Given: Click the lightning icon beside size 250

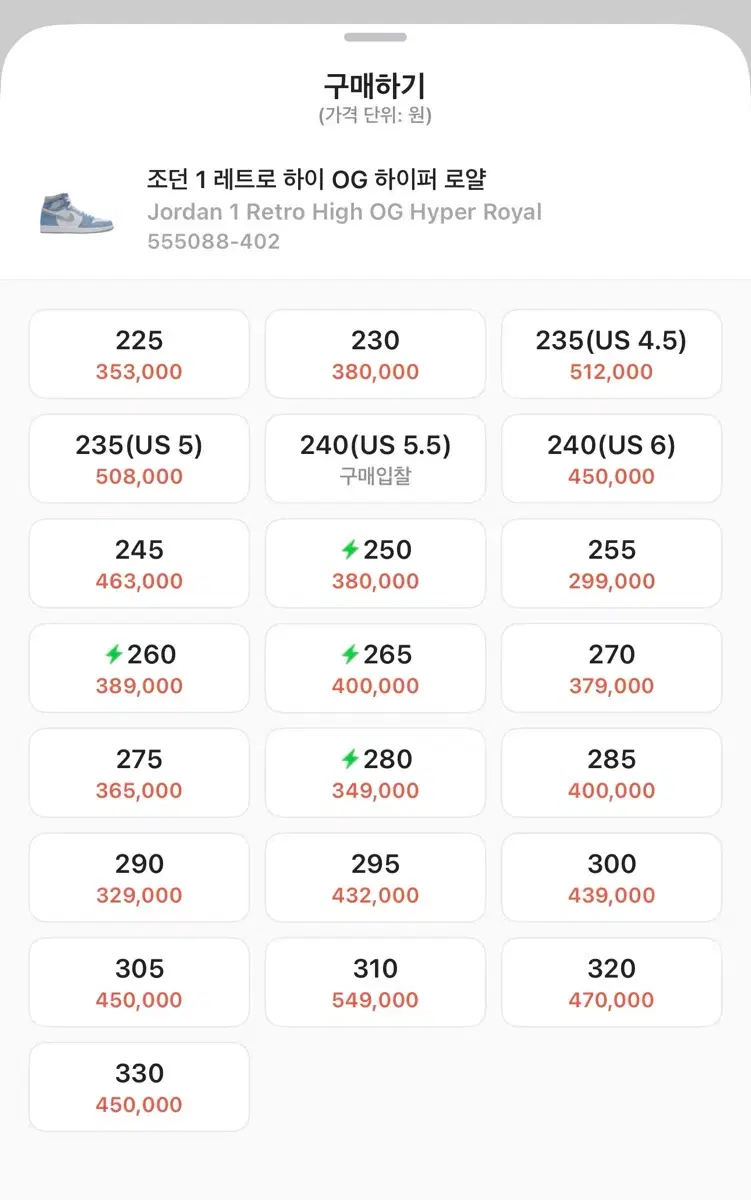Looking at the screenshot, I should [350, 550].
